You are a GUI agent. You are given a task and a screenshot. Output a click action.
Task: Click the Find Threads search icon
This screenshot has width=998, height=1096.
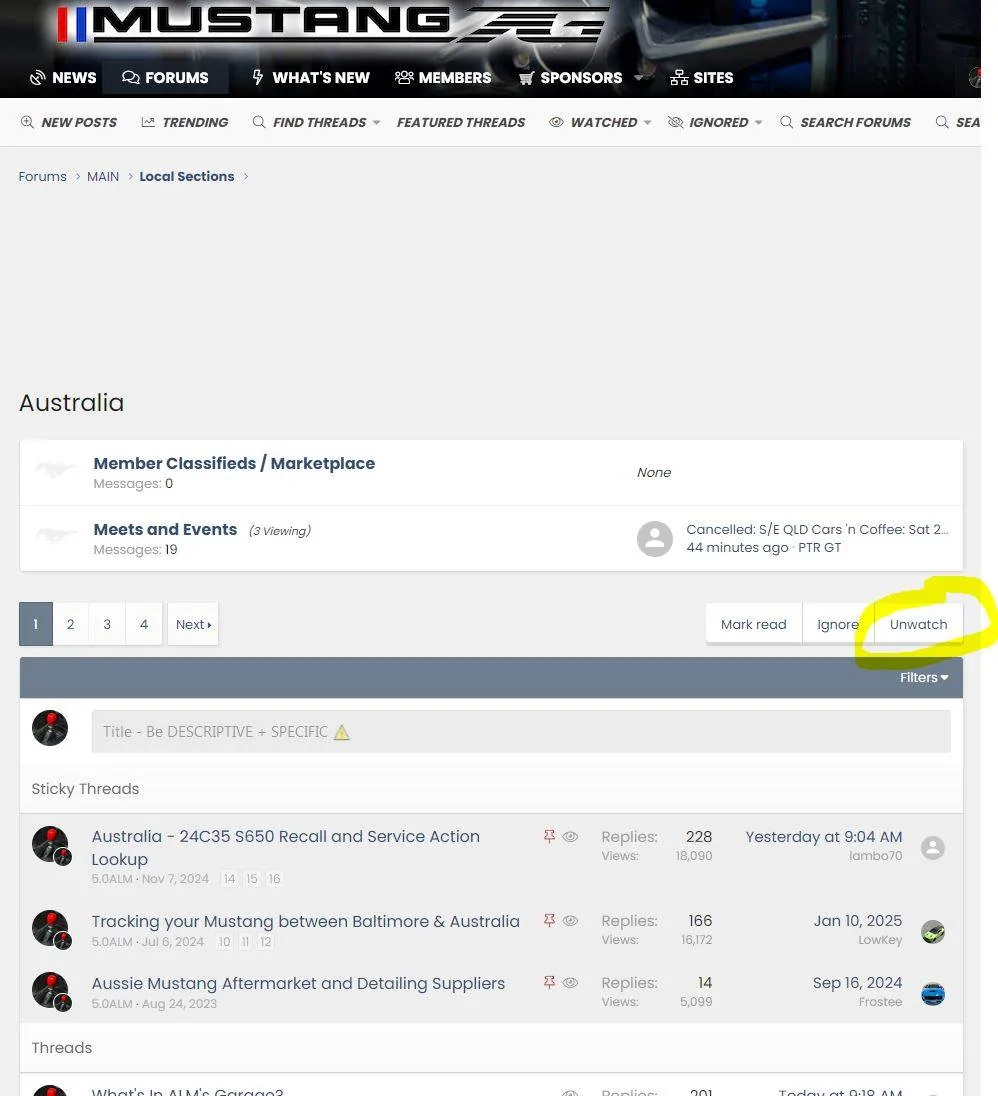(x=259, y=122)
